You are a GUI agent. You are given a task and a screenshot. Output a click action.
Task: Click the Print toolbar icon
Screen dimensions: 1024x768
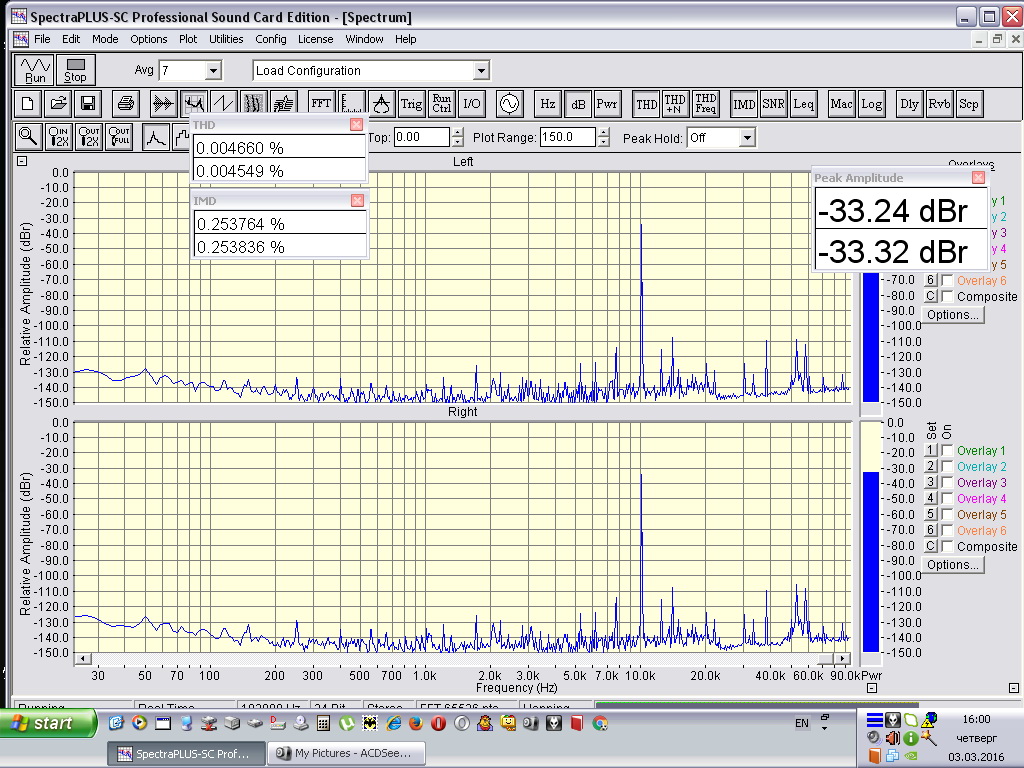[125, 103]
